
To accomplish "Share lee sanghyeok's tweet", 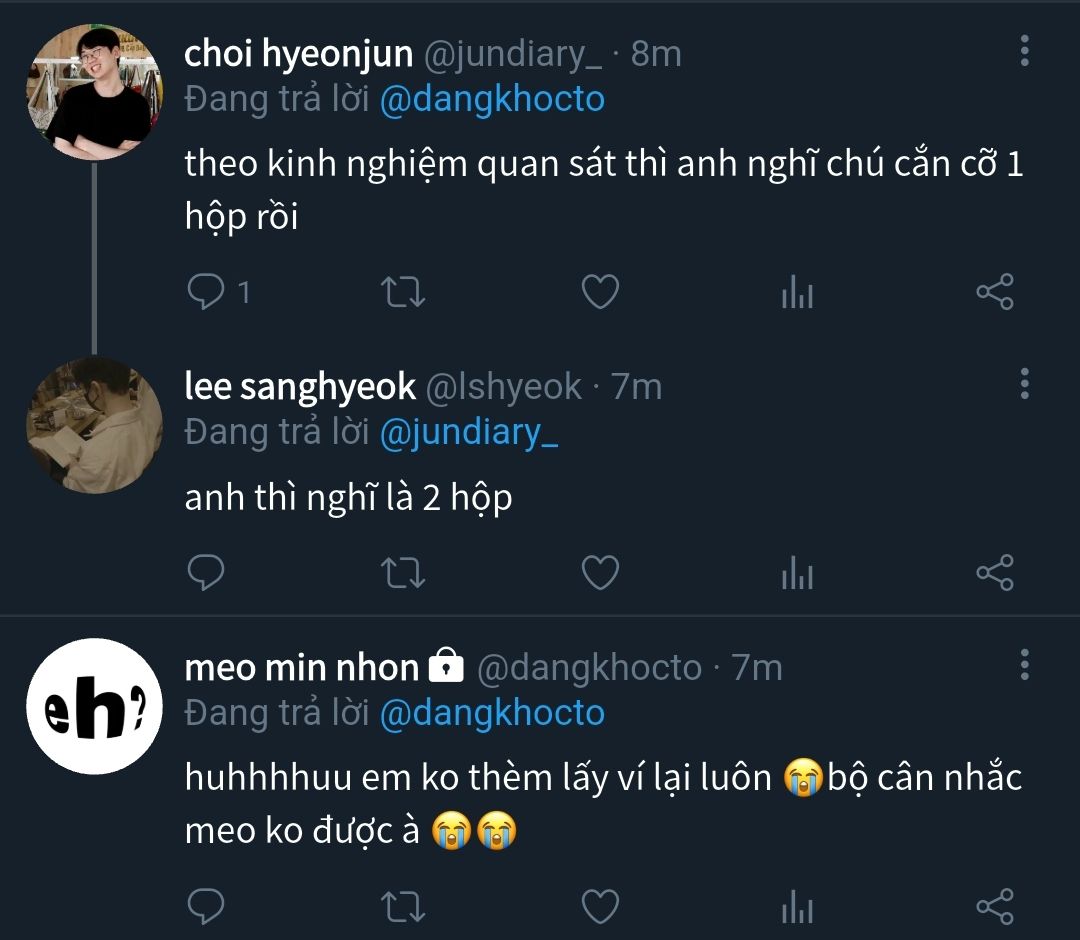I will [994, 573].
